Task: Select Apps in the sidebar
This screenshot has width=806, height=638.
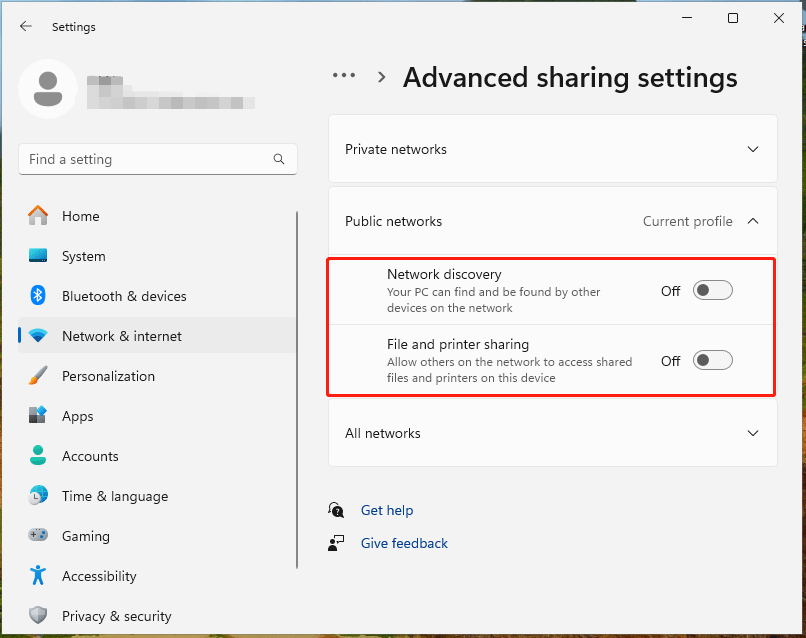Action: coord(40,416)
